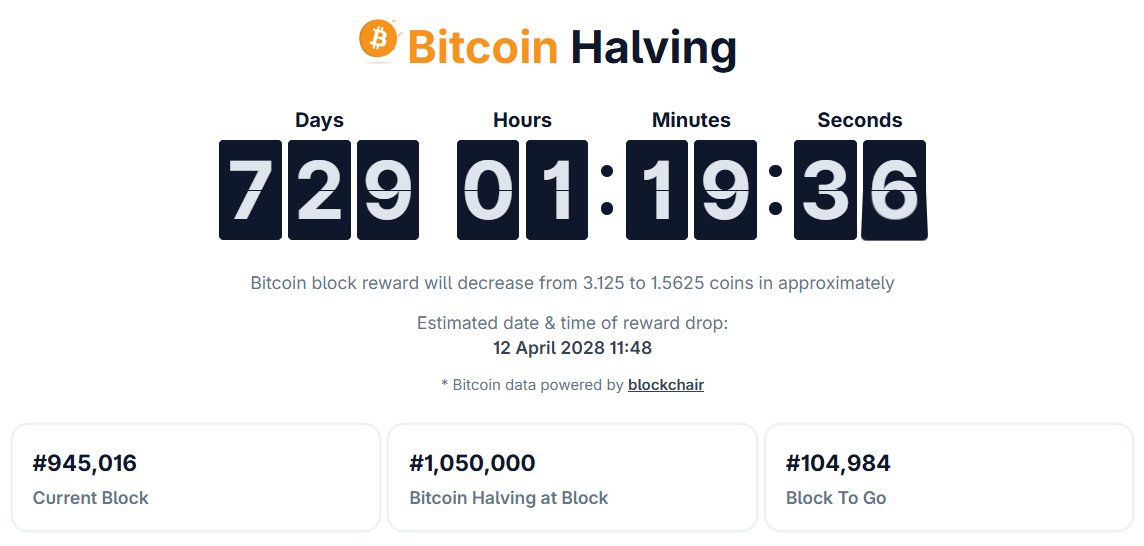Select the Current Block #945,016 card
This screenshot has height=546, width=1144.
pos(196,478)
